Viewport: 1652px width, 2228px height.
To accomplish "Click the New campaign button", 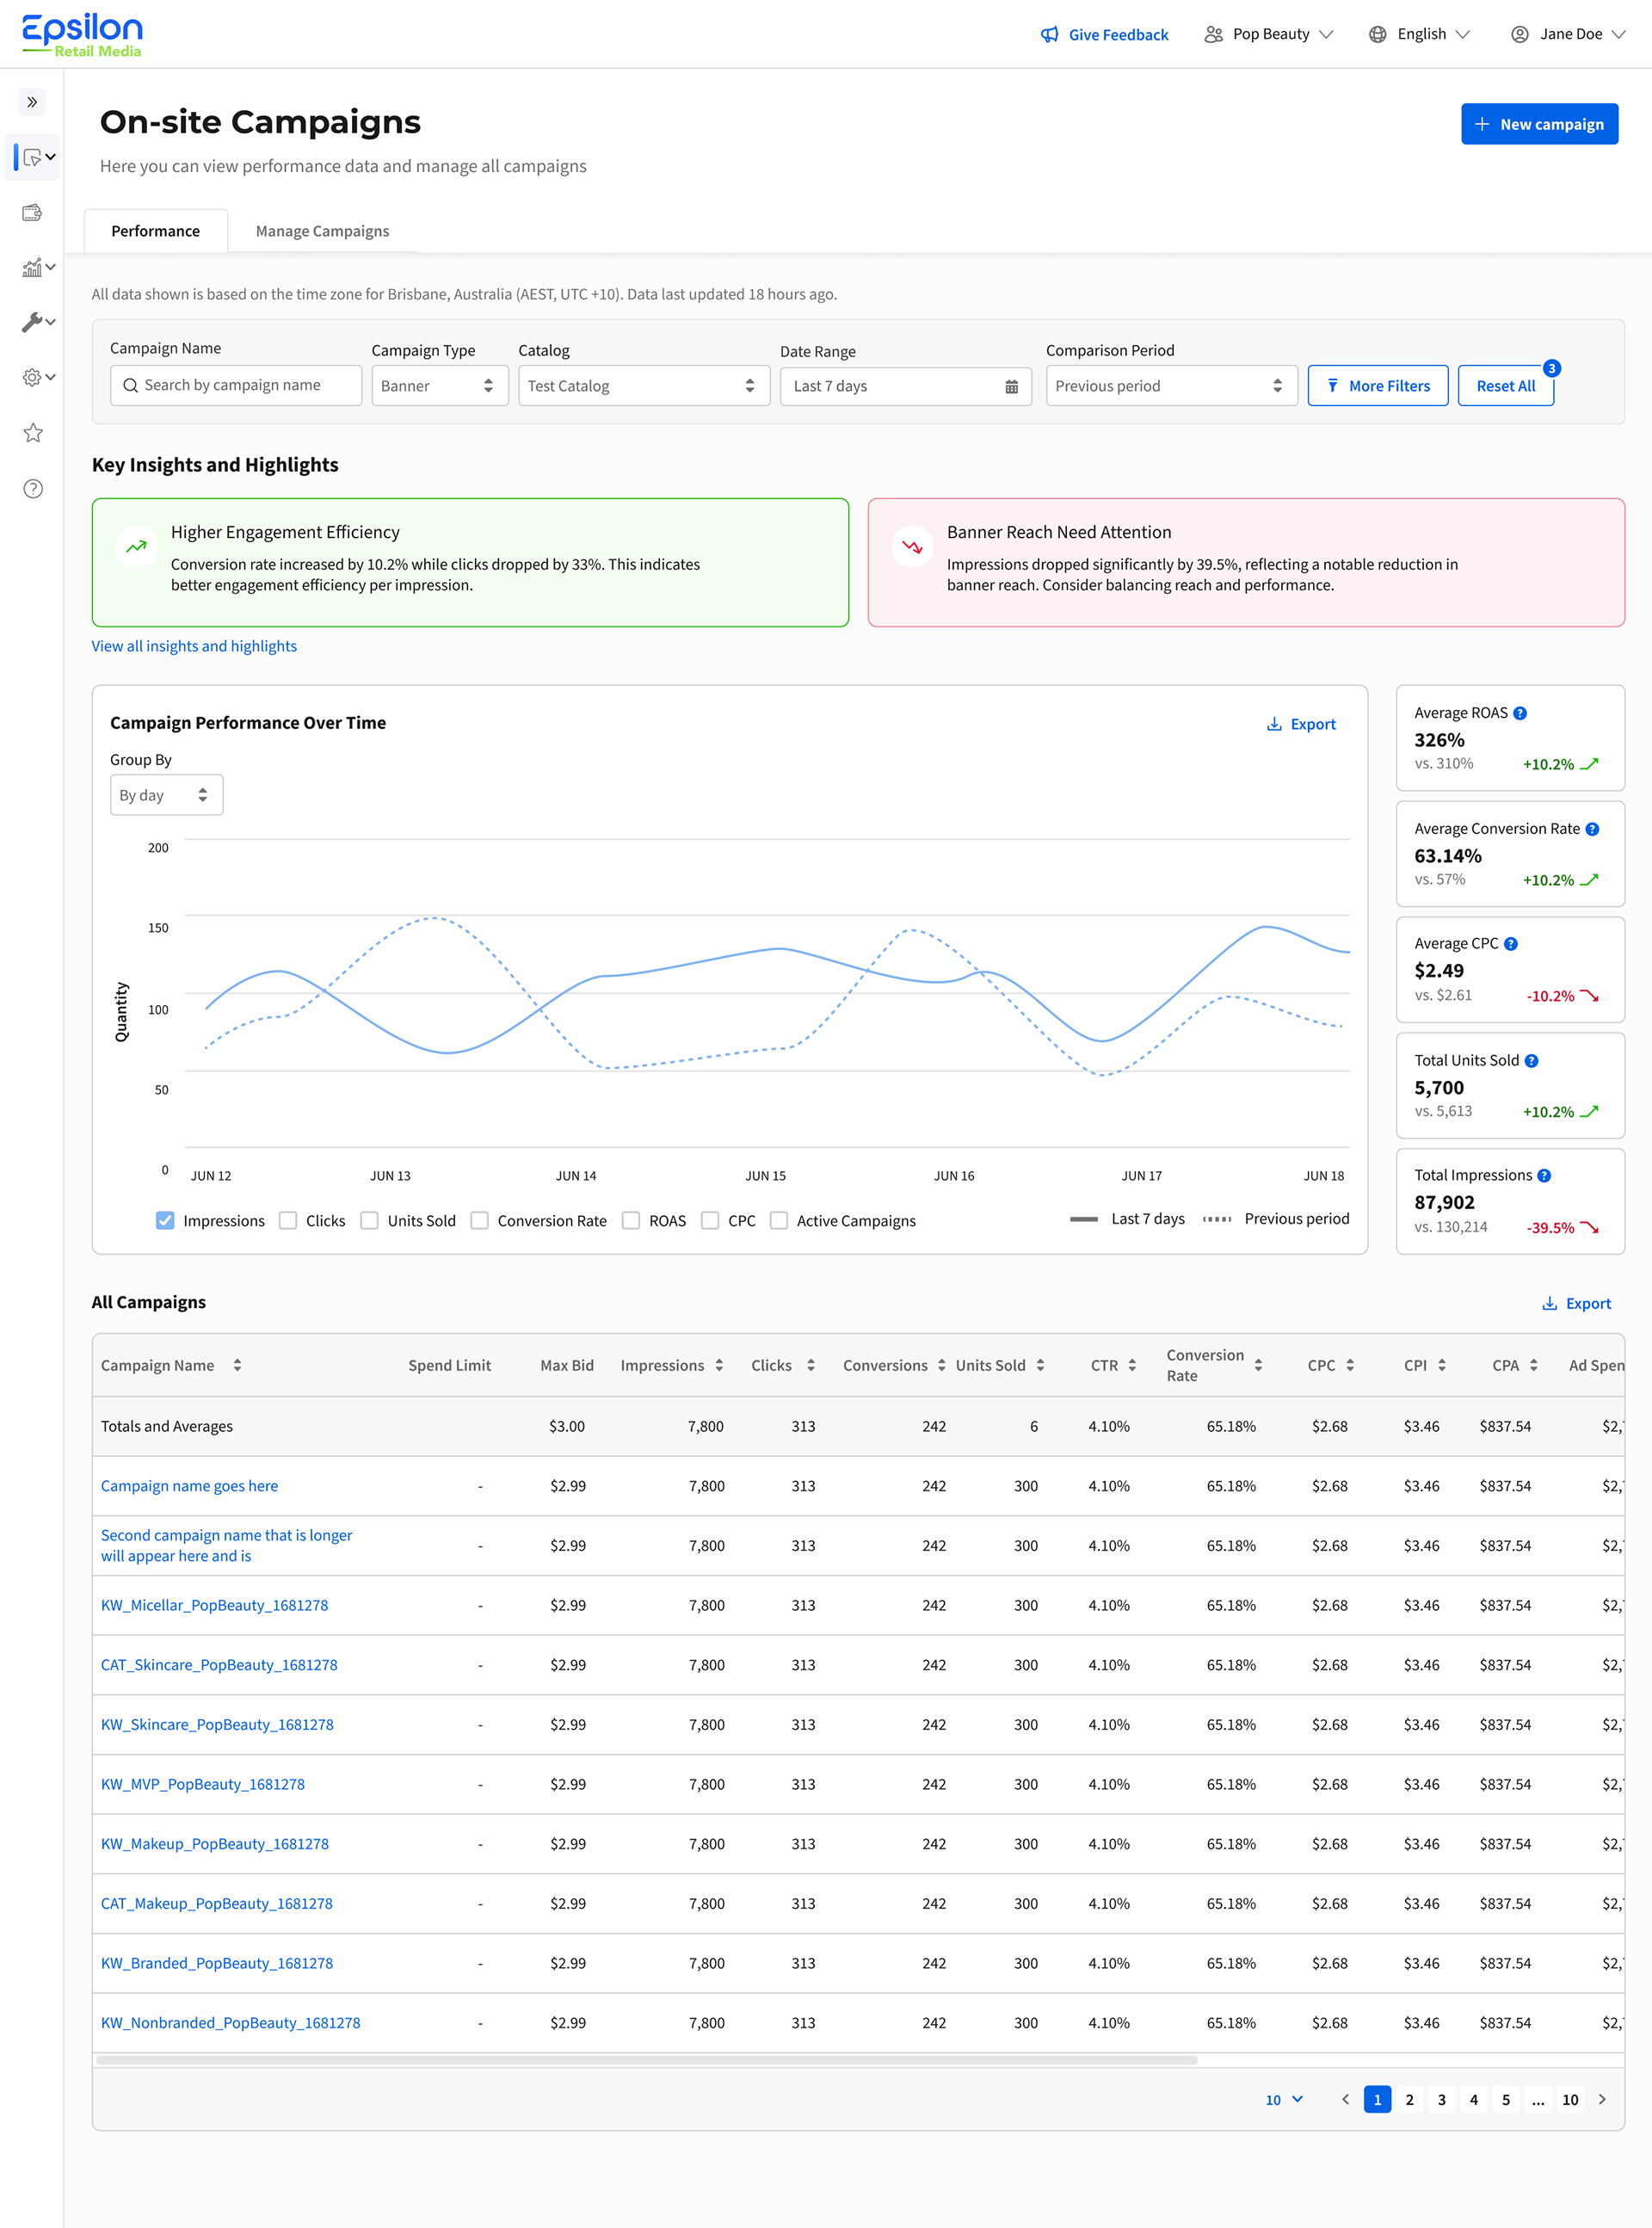I will point(1539,123).
